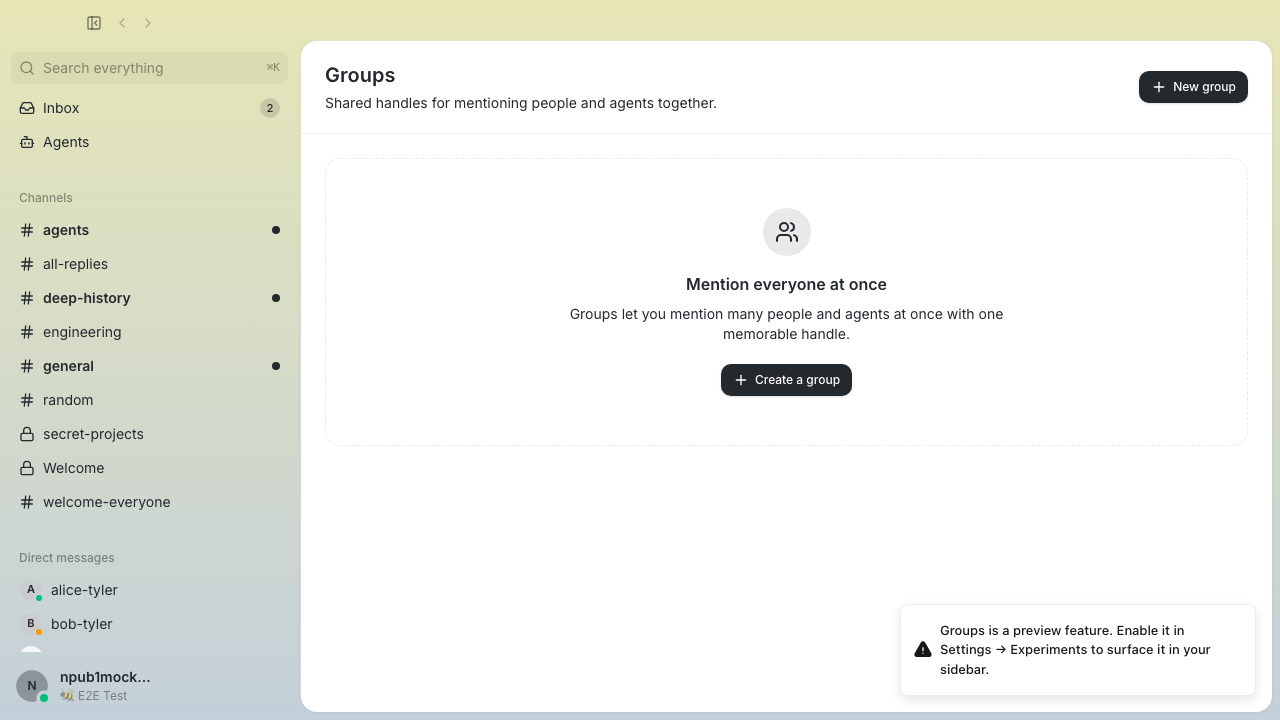Image resolution: width=1280 pixels, height=720 pixels.
Task: Open the engineering channel
Action: pos(149,332)
